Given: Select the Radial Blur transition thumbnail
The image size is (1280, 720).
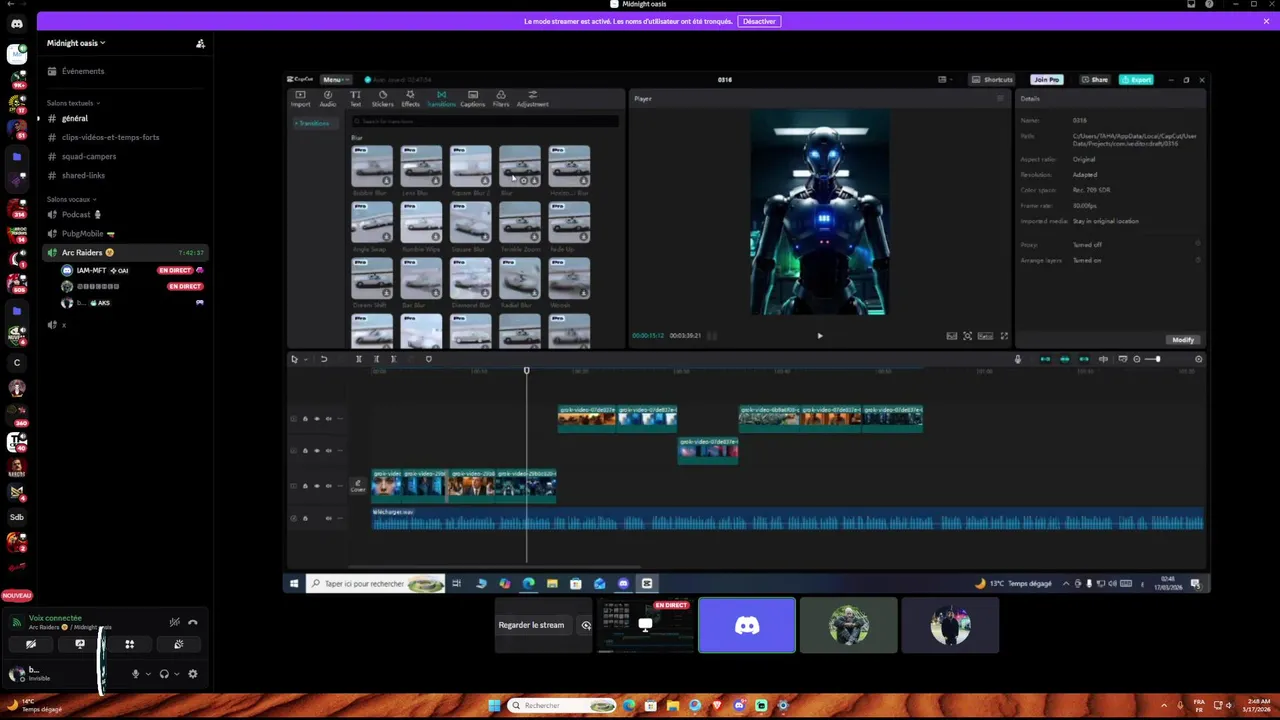Looking at the screenshot, I should (520, 279).
